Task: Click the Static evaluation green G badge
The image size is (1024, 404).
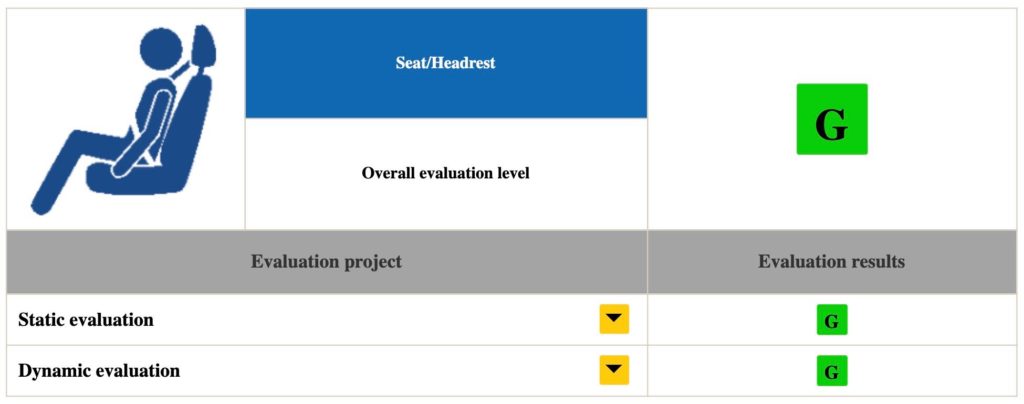Action: click(831, 320)
